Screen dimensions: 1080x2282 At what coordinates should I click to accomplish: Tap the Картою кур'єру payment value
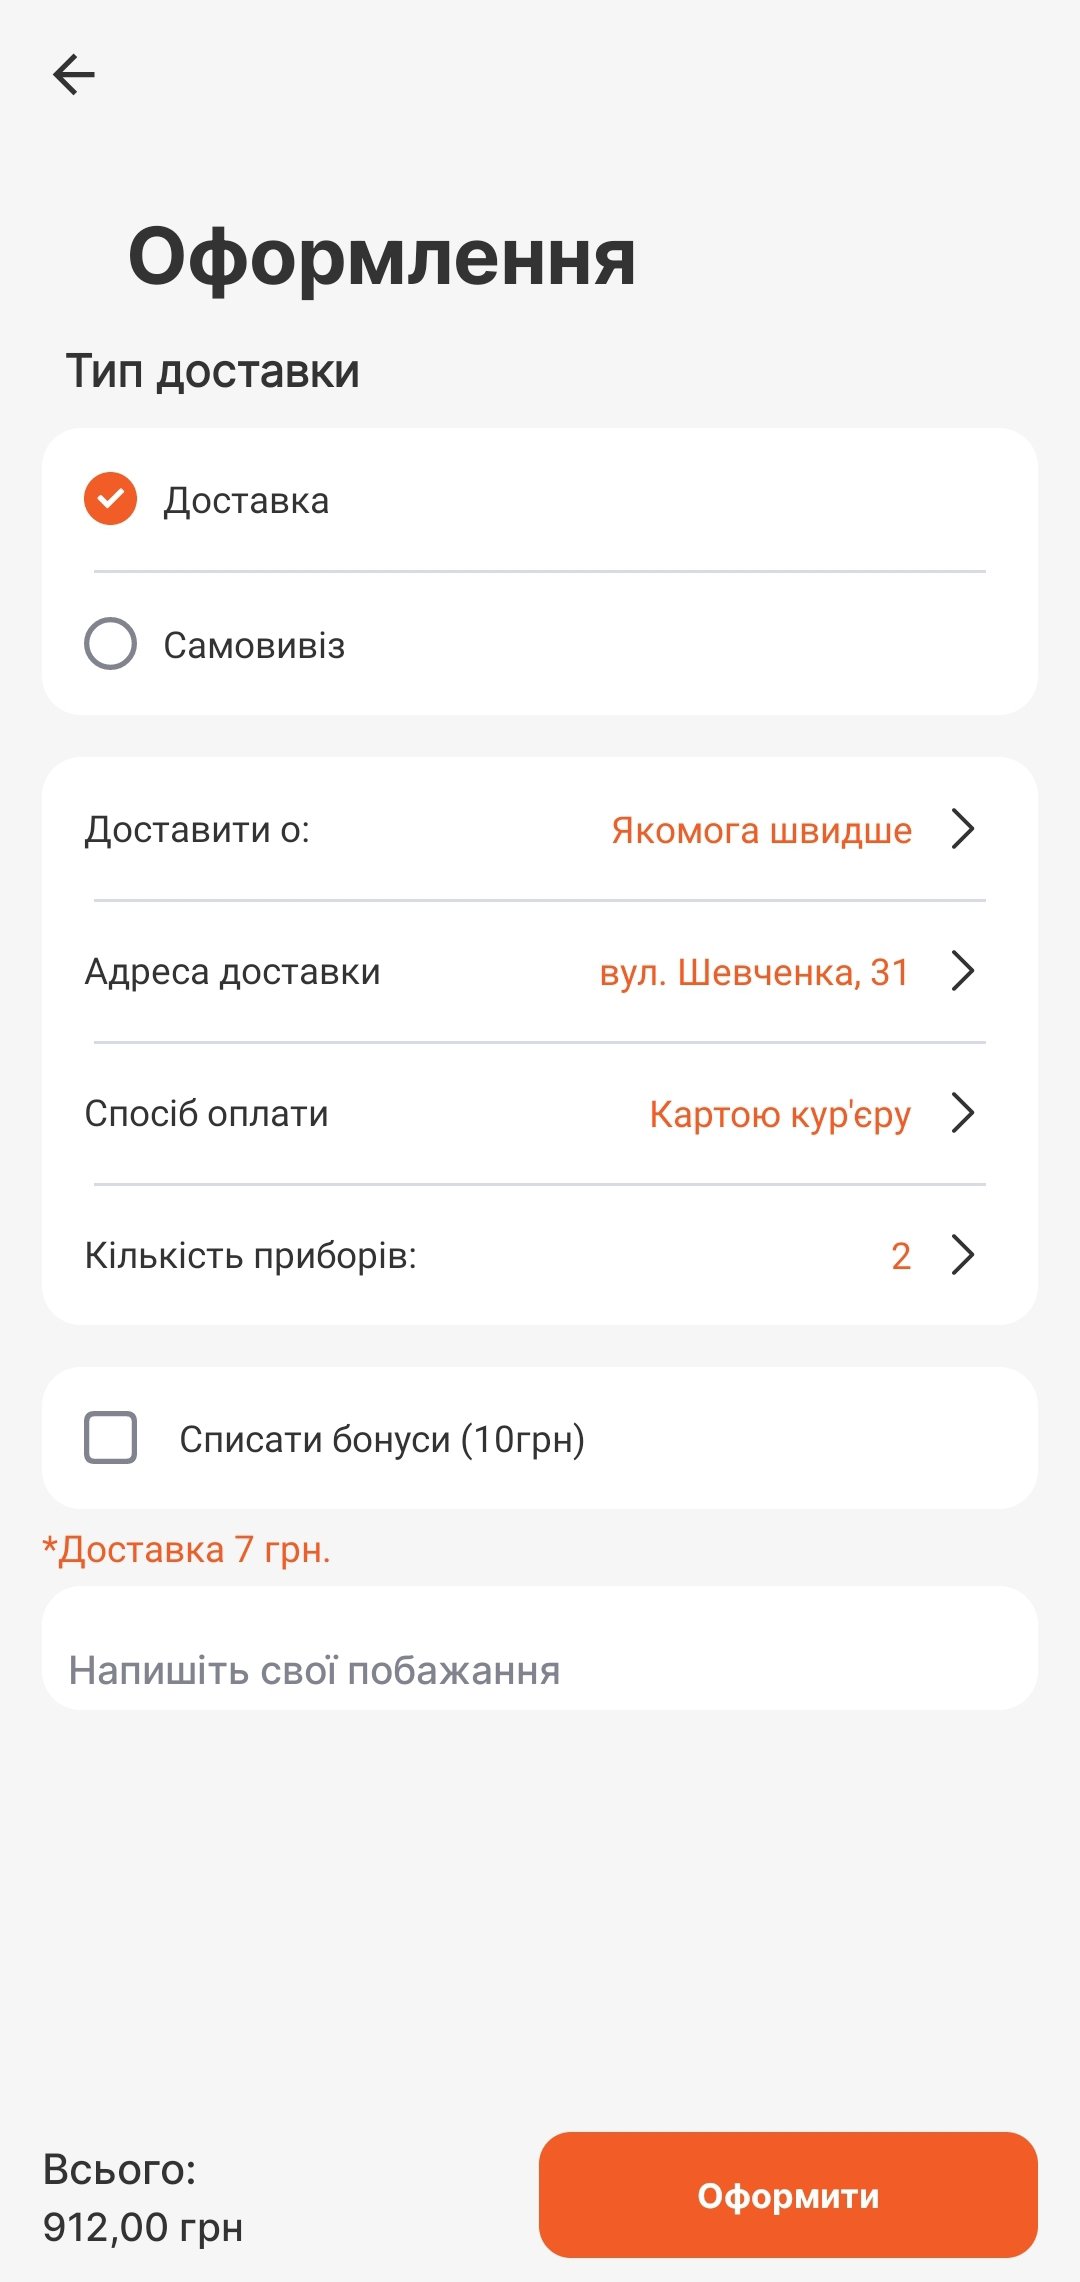click(x=780, y=1114)
